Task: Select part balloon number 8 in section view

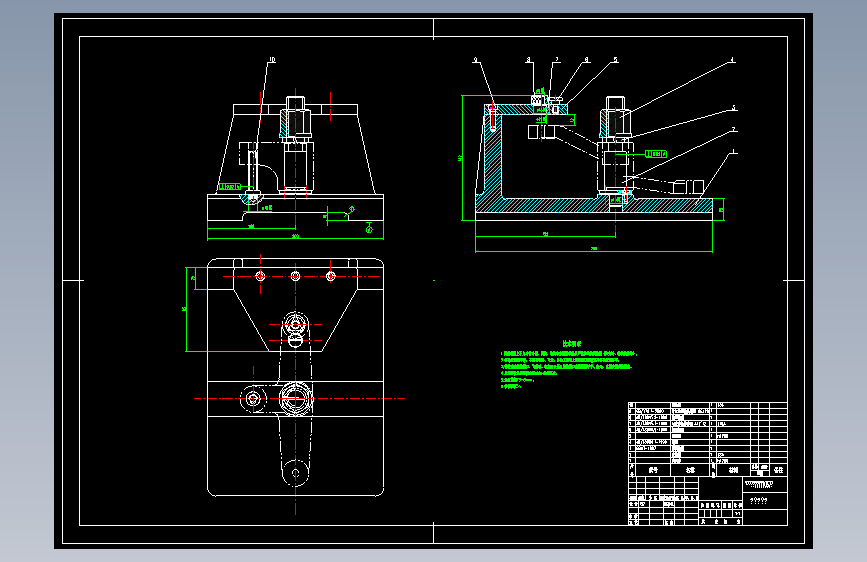Action: coord(529,60)
